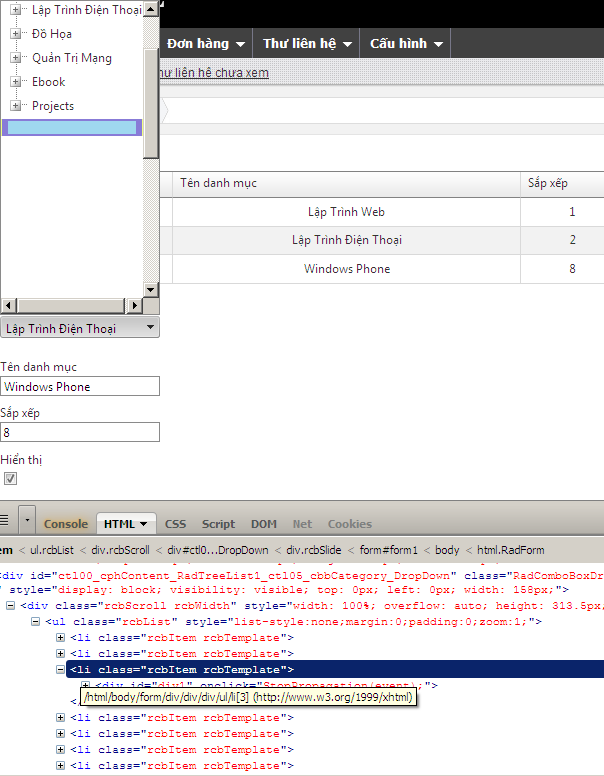Open the Đơn hàng menu
Viewport: 604px width, 776px height.
[x=205, y=44]
